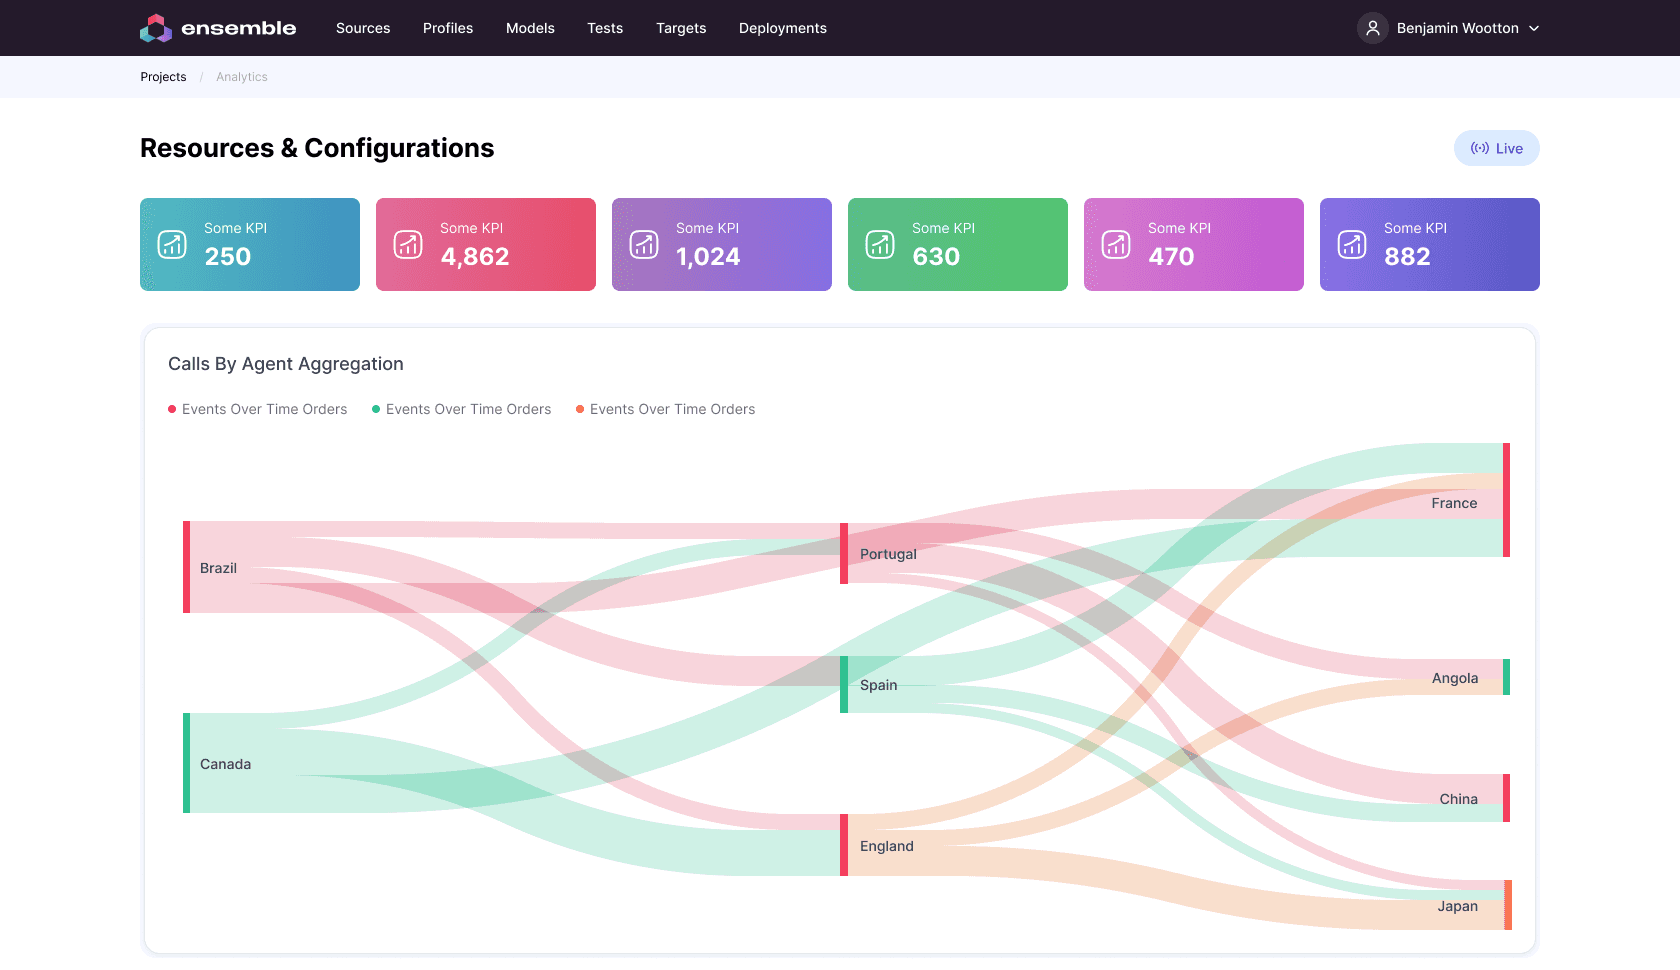Click the 882 KPI value
Image resolution: width=1680 pixels, height=970 pixels.
coord(1407,257)
